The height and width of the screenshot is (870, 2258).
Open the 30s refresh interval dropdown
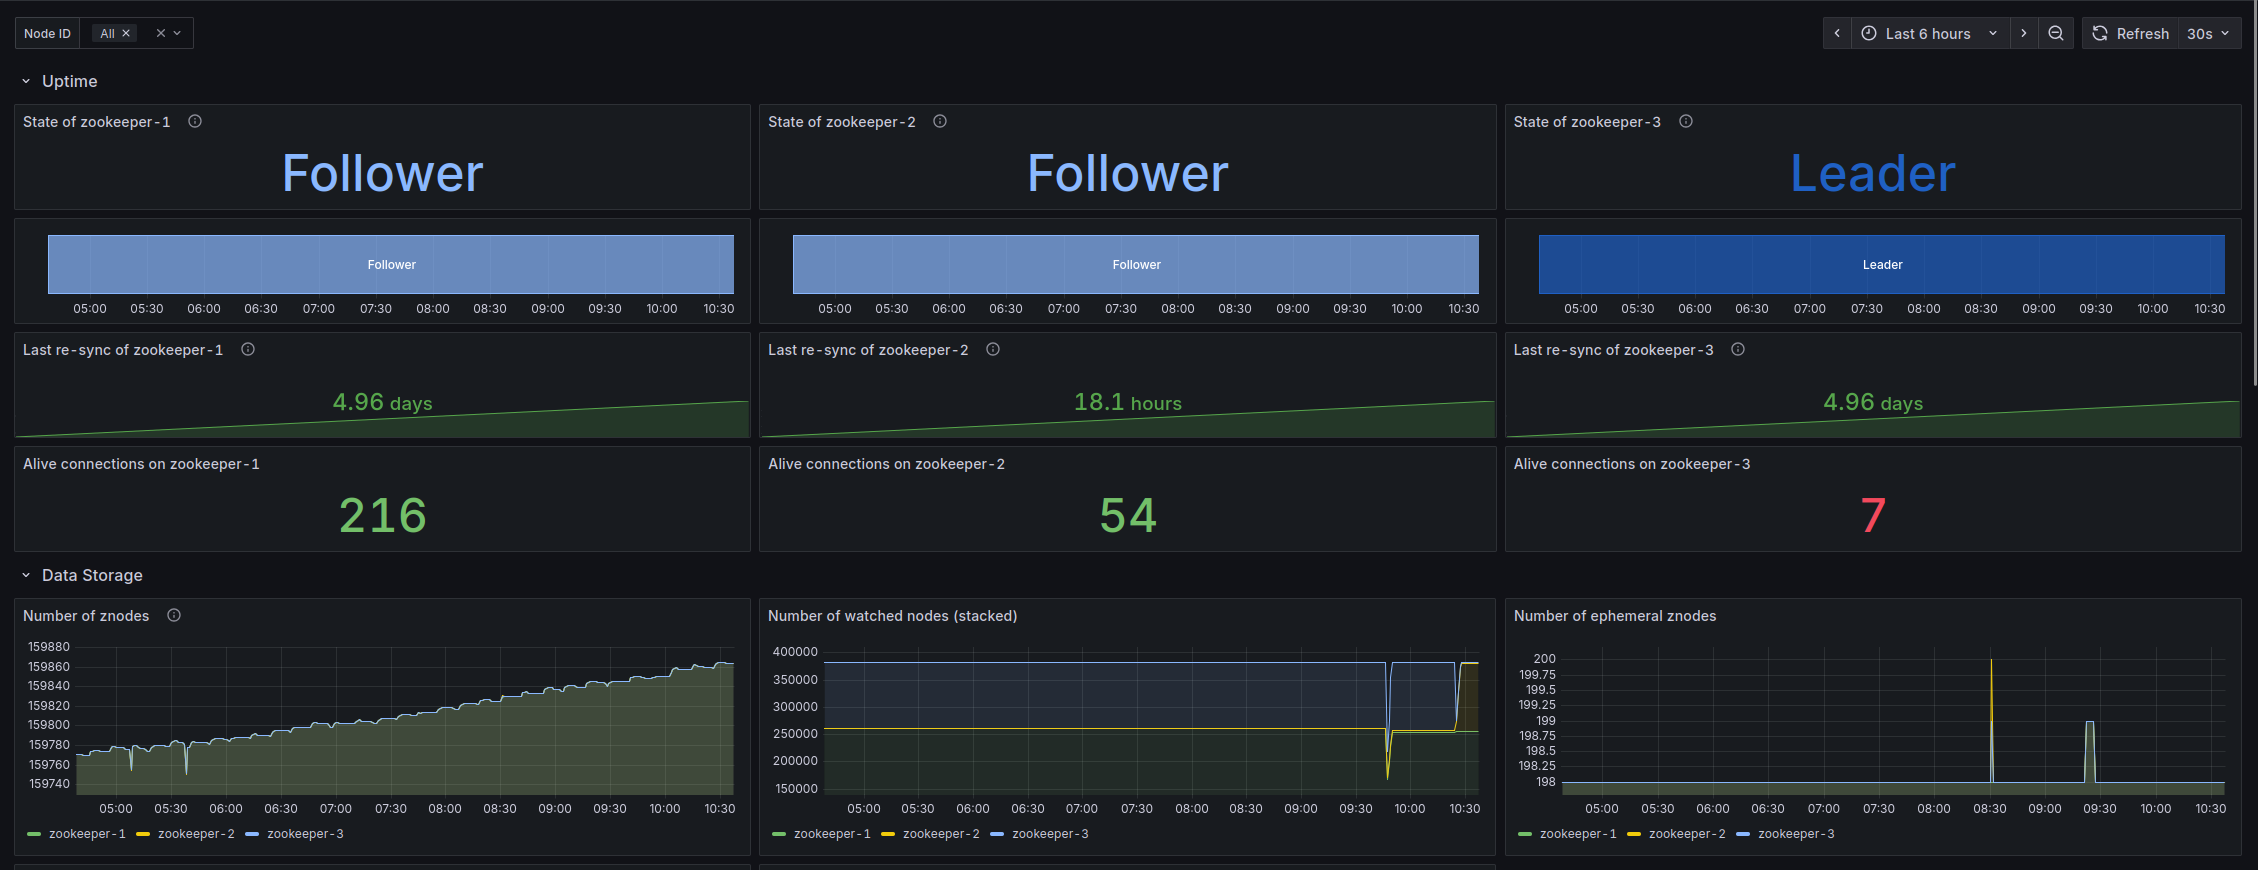[x=2208, y=33]
